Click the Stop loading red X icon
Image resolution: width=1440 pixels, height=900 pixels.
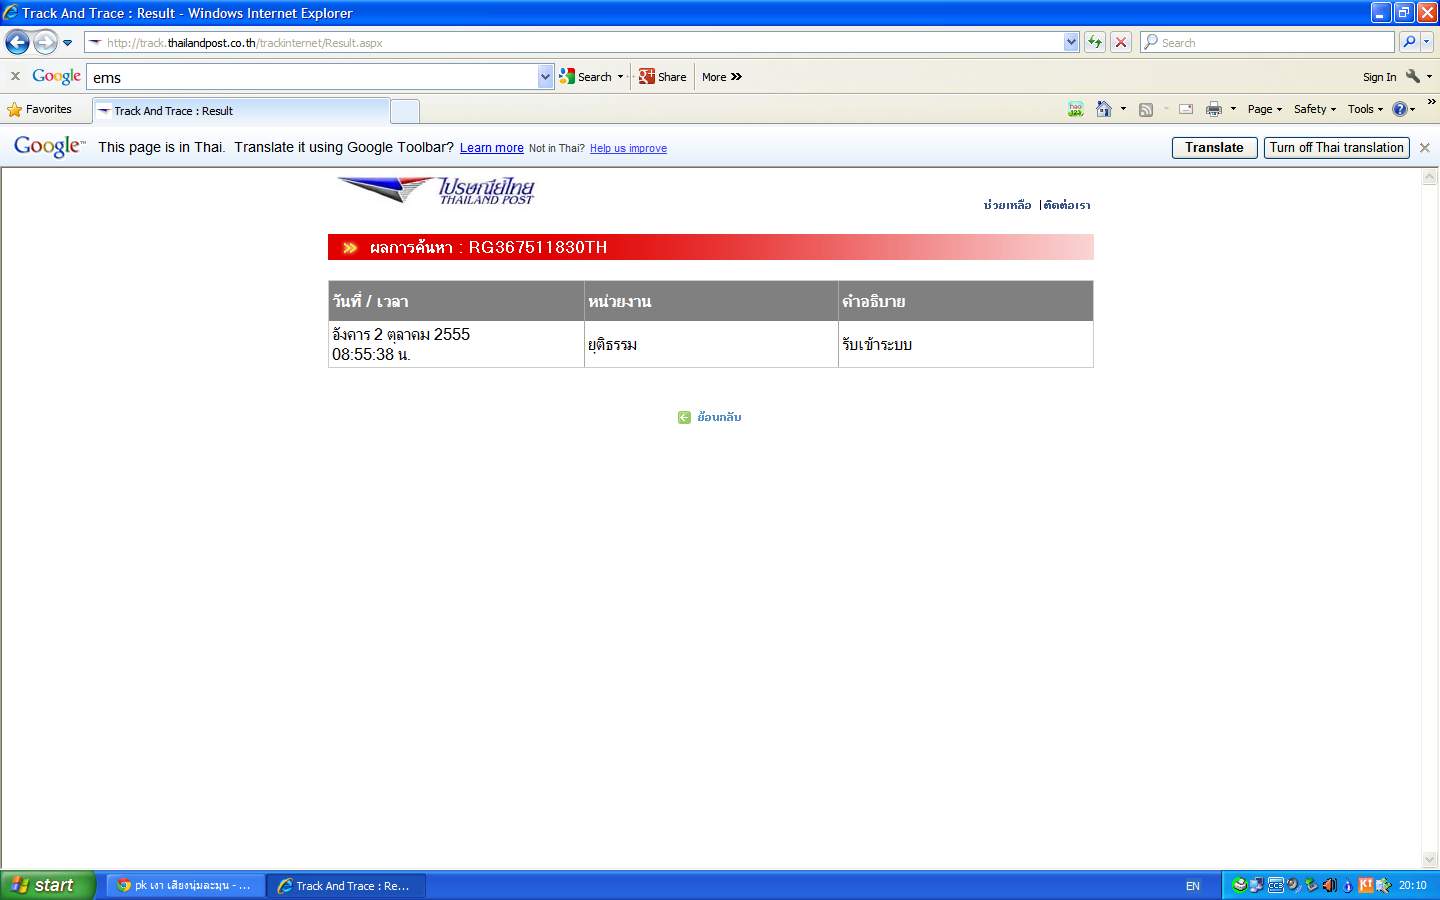point(1121,42)
